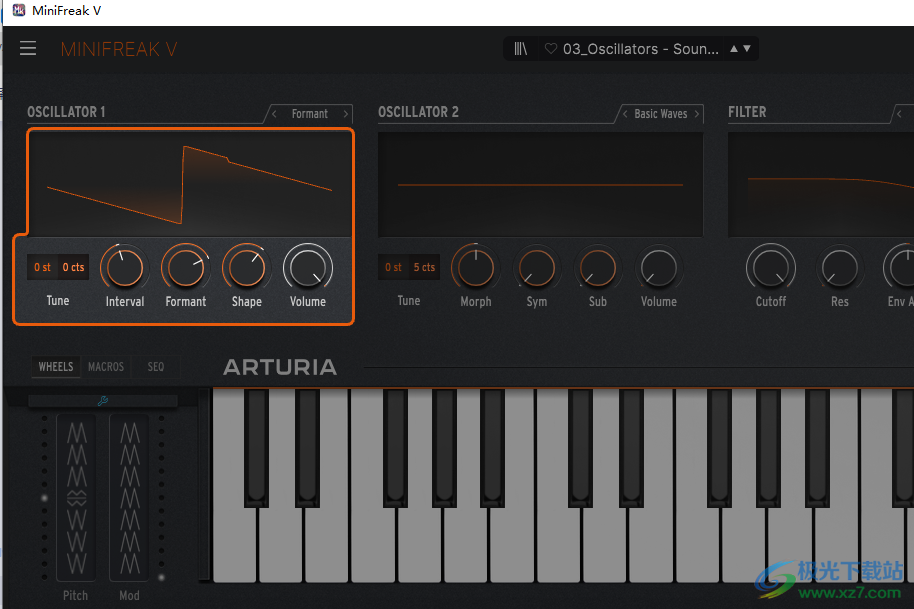The width and height of the screenshot is (914, 609).
Task: Click the blue wrench icon above Pitch wheel
Action: click(x=101, y=400)
